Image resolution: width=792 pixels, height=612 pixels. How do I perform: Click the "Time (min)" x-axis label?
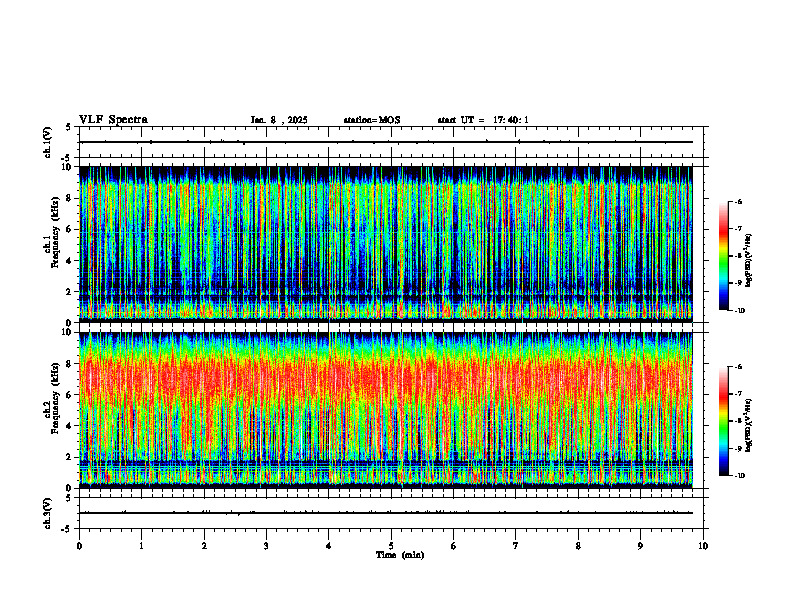(400, 555)
